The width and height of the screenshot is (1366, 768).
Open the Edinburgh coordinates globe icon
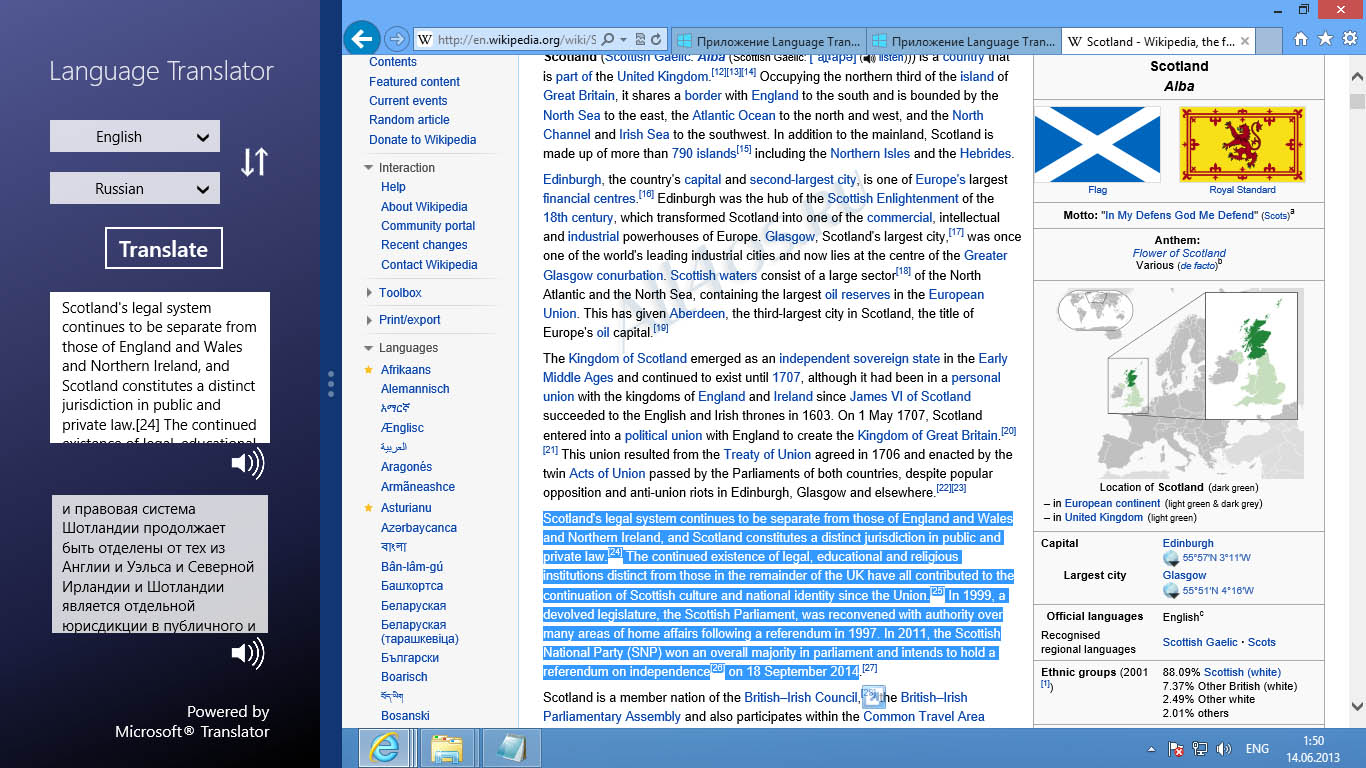pyautogui.click(x=1171, y=558)
